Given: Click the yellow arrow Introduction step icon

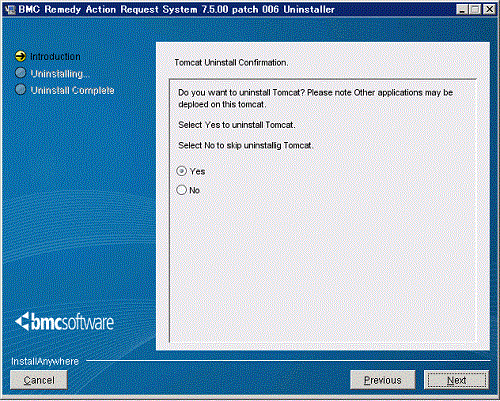Looking at the screenshot, I should point(20,56).
